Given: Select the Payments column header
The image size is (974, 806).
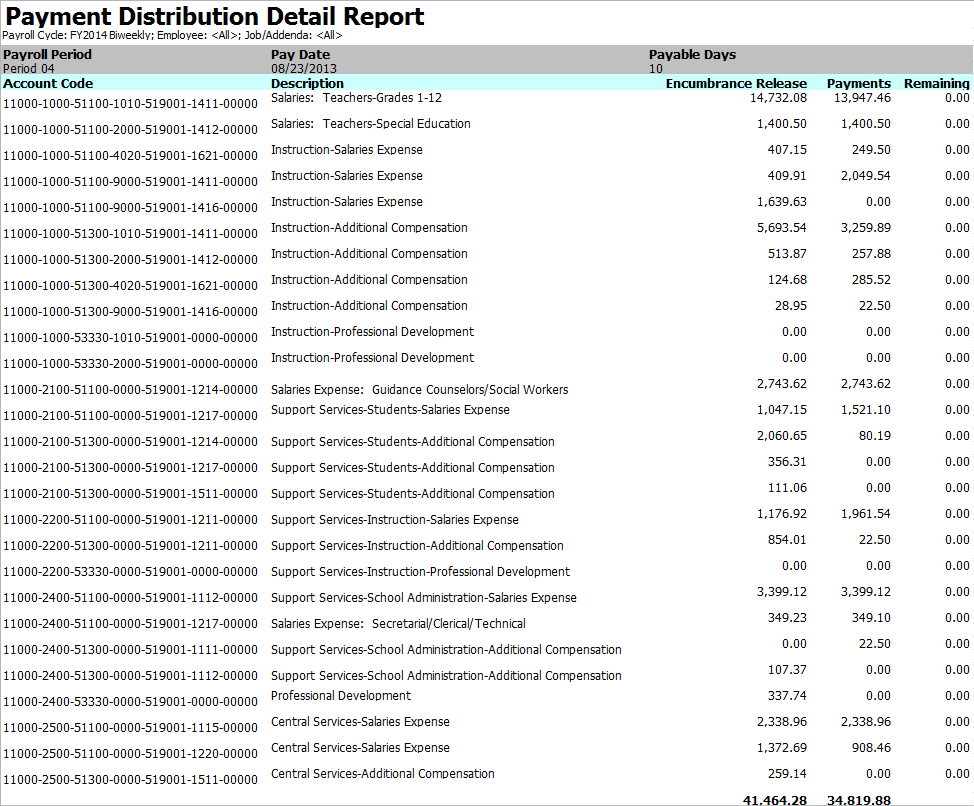Looking at the screenshot, I should tap(858, 84).
